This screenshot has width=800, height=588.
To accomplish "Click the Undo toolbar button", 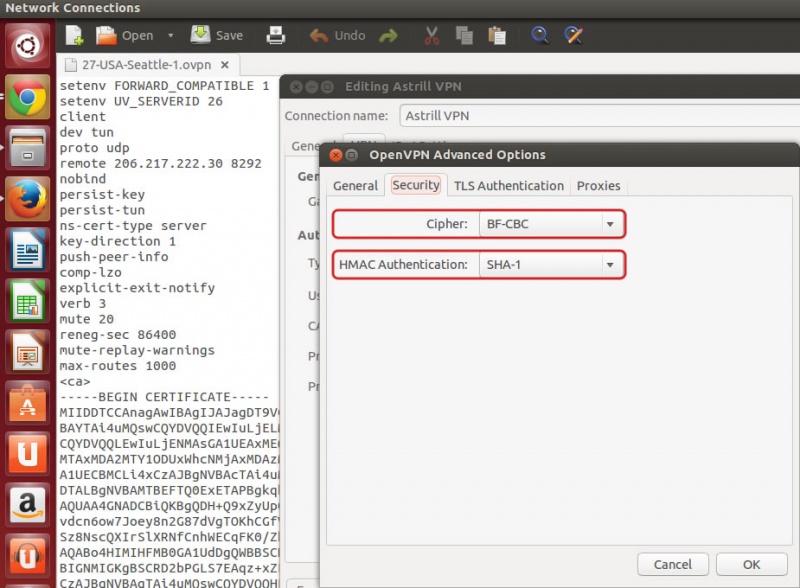I will (337, 35).
